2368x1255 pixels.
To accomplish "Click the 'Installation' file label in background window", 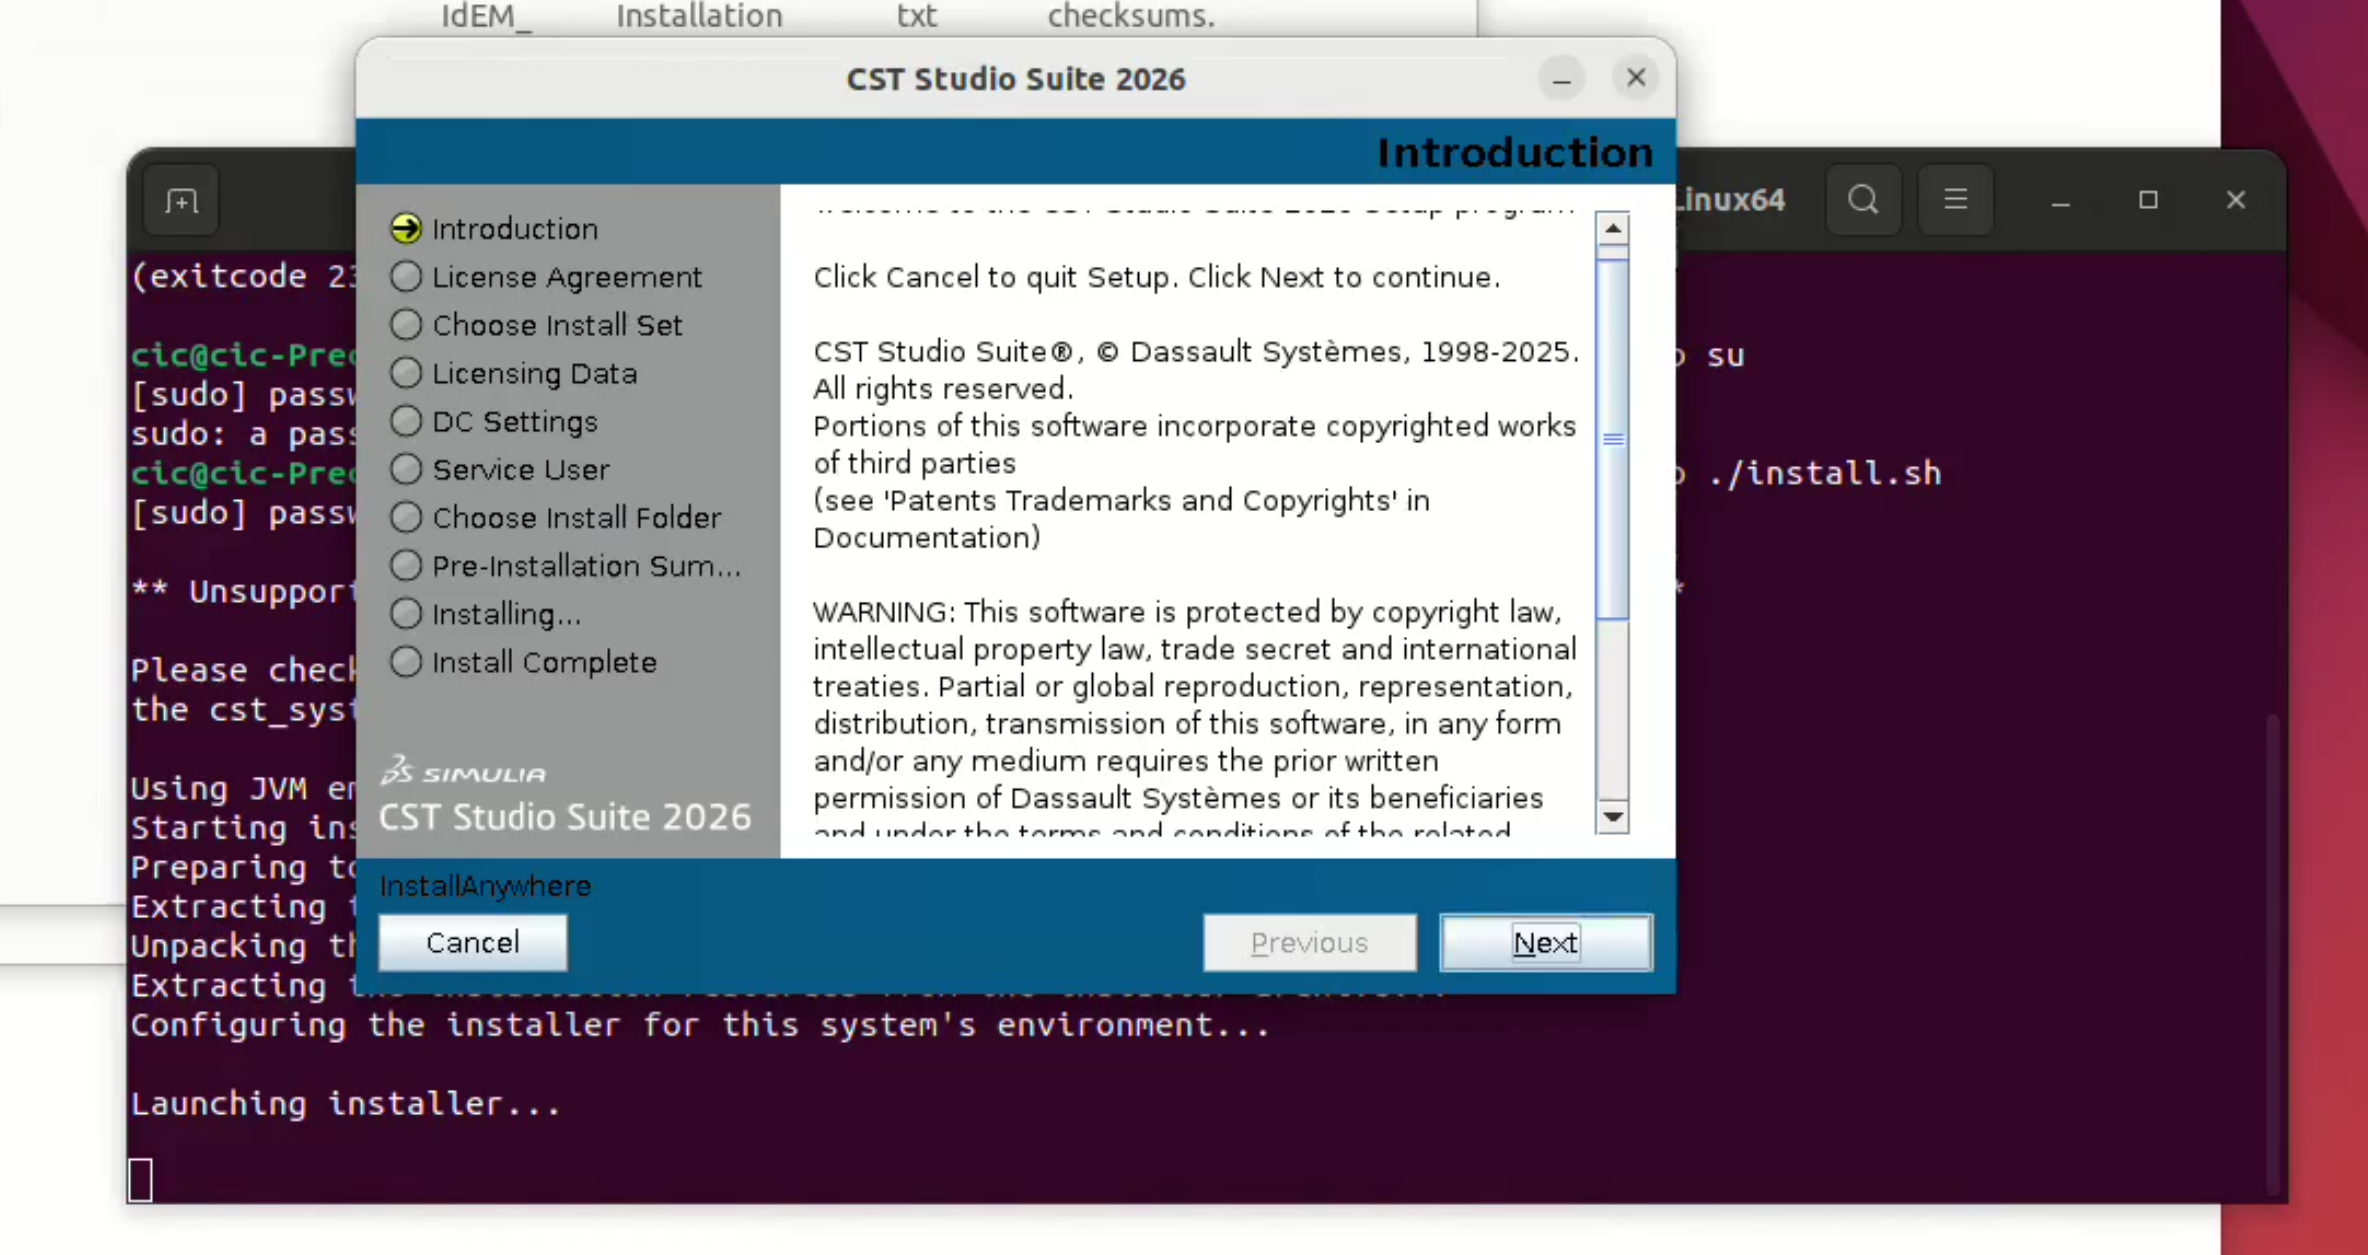I will pos(699,16).
